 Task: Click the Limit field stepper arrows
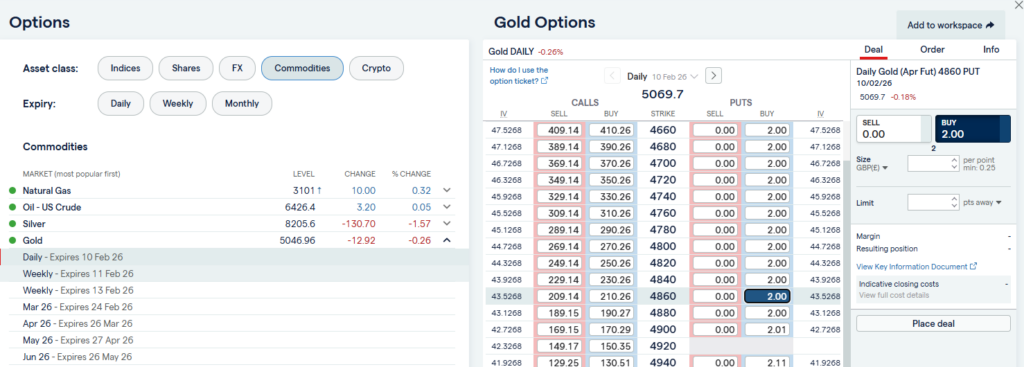pyautogui.click(x=954, y=202)
